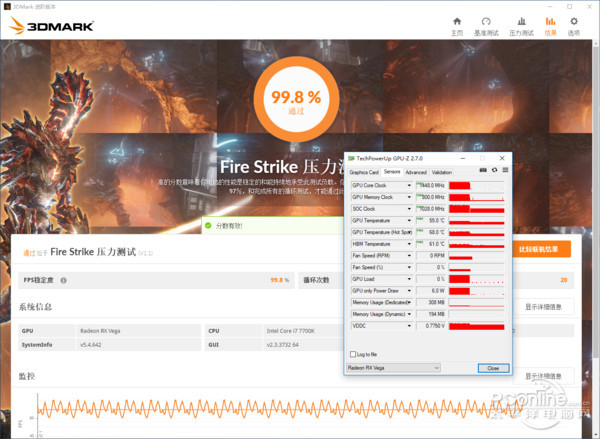The image size is (600, 439).
Task: Close the GPU-Z window with the X
Action: (502, 158)
